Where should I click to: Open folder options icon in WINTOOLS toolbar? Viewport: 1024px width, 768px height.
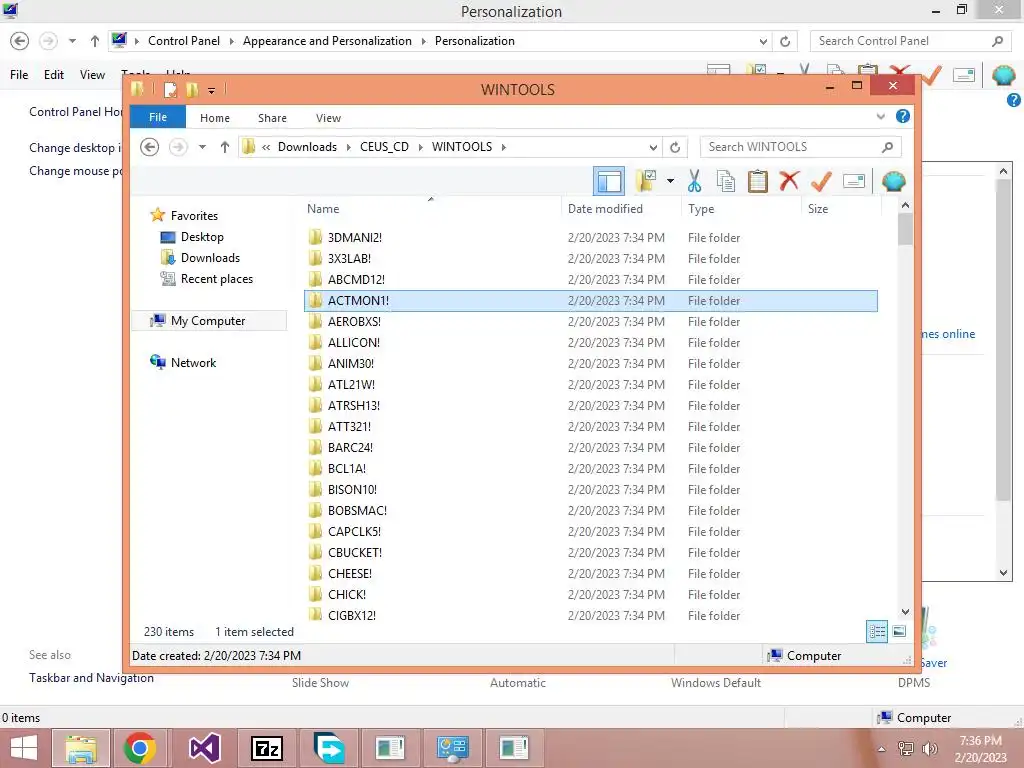(x=646, y=181)
